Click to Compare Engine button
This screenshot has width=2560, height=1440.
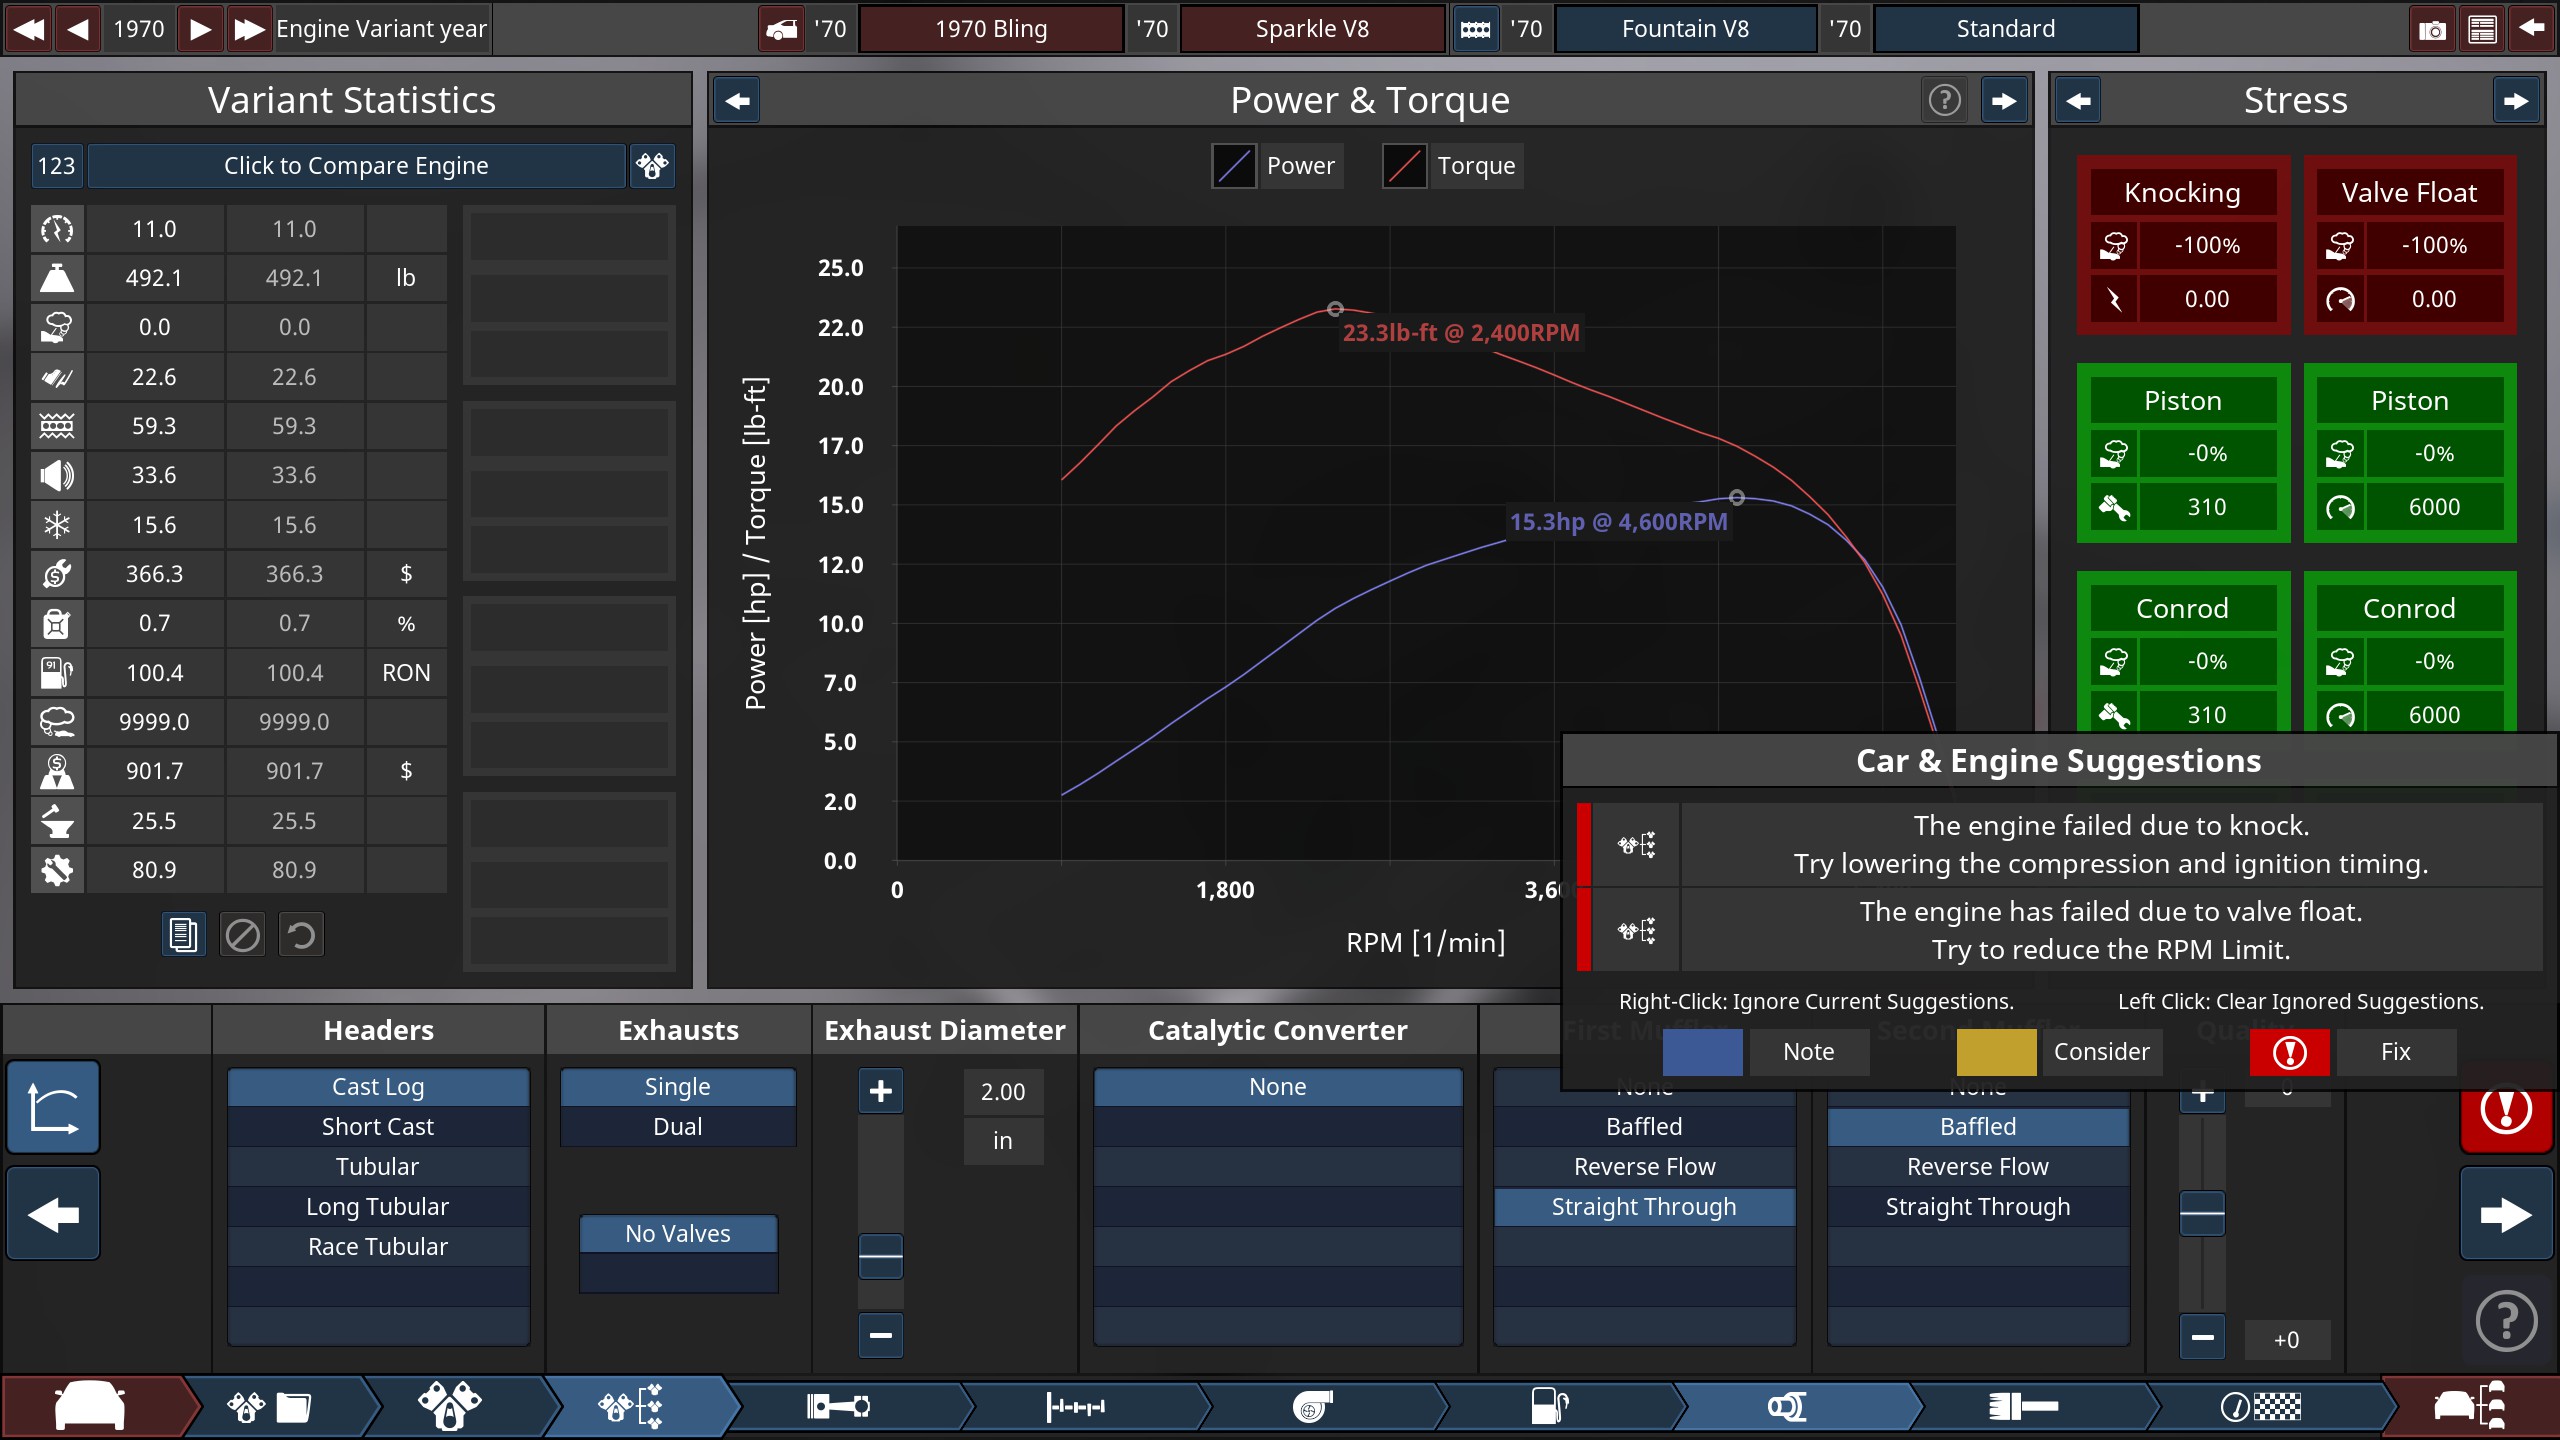(x=356, y=165)
